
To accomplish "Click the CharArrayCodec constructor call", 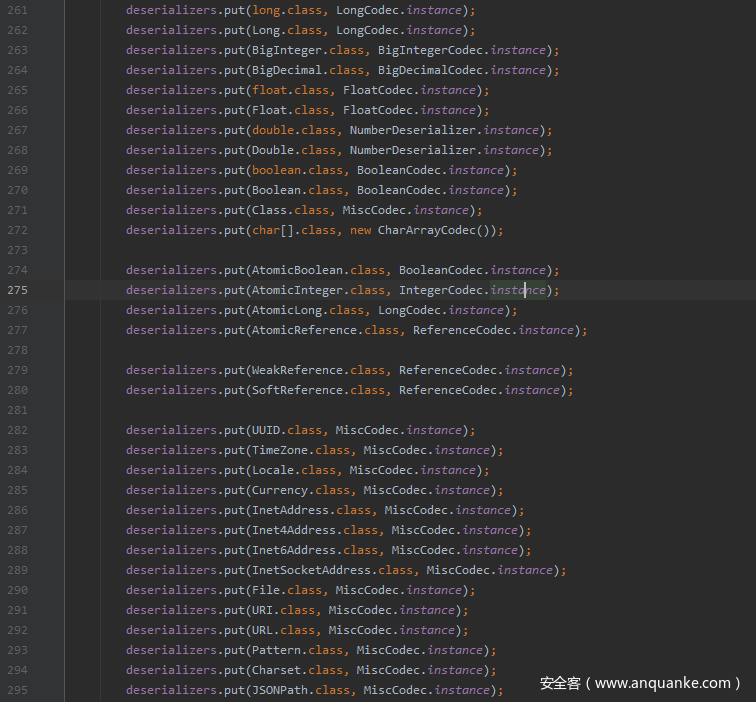I will (x=436, y=230).
